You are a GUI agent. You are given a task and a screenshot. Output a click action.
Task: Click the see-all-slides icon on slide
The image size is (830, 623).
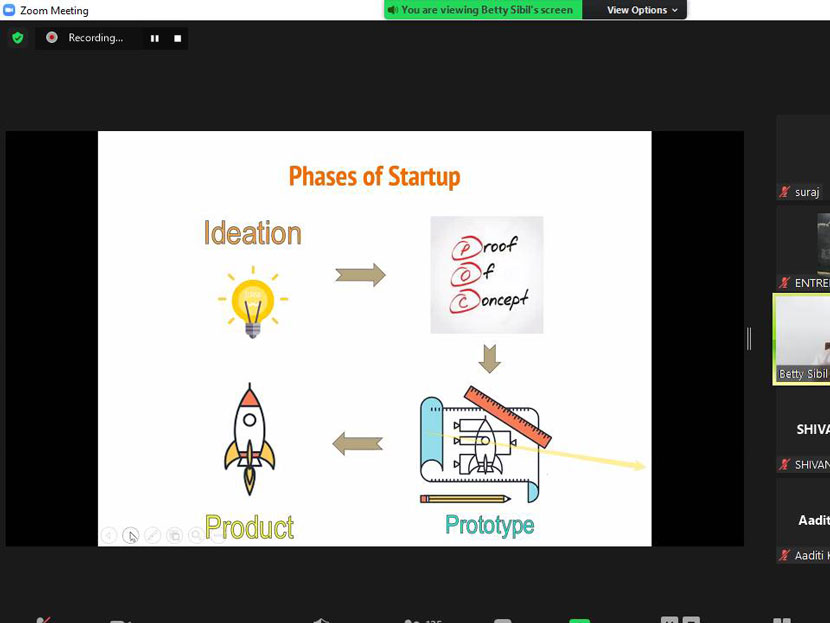174,536
